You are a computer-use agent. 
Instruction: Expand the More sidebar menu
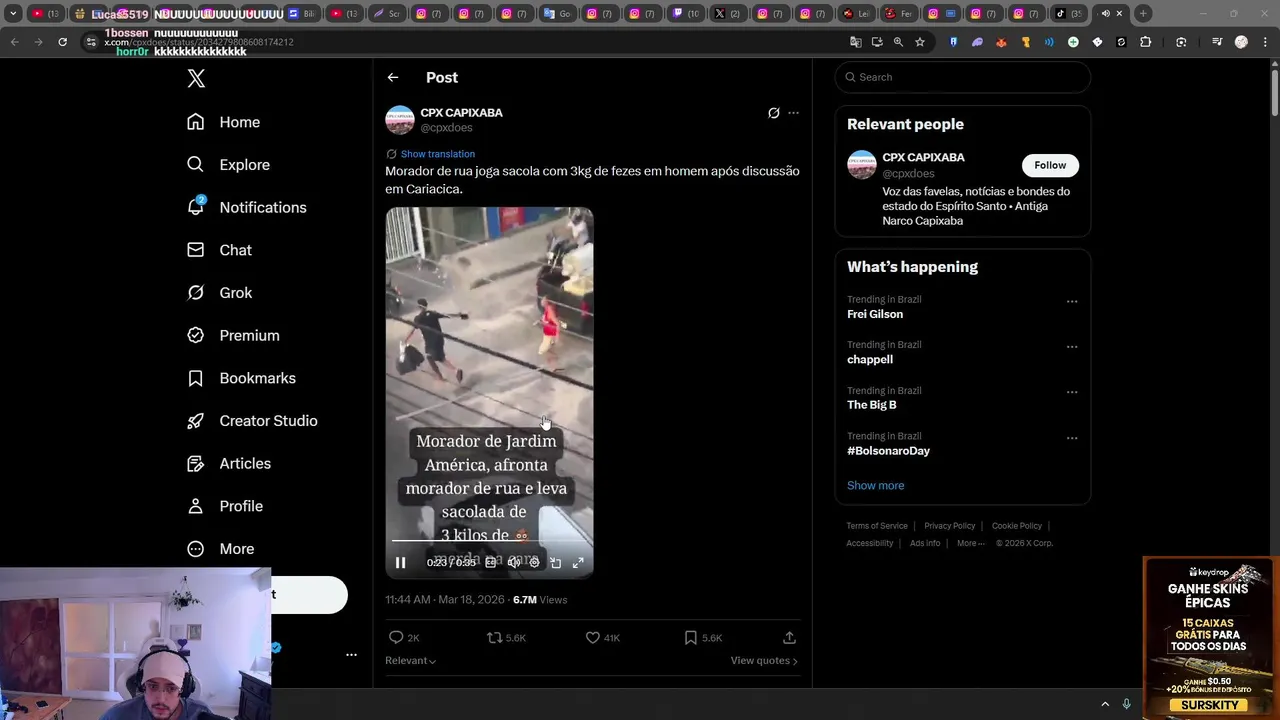(221, 549)
